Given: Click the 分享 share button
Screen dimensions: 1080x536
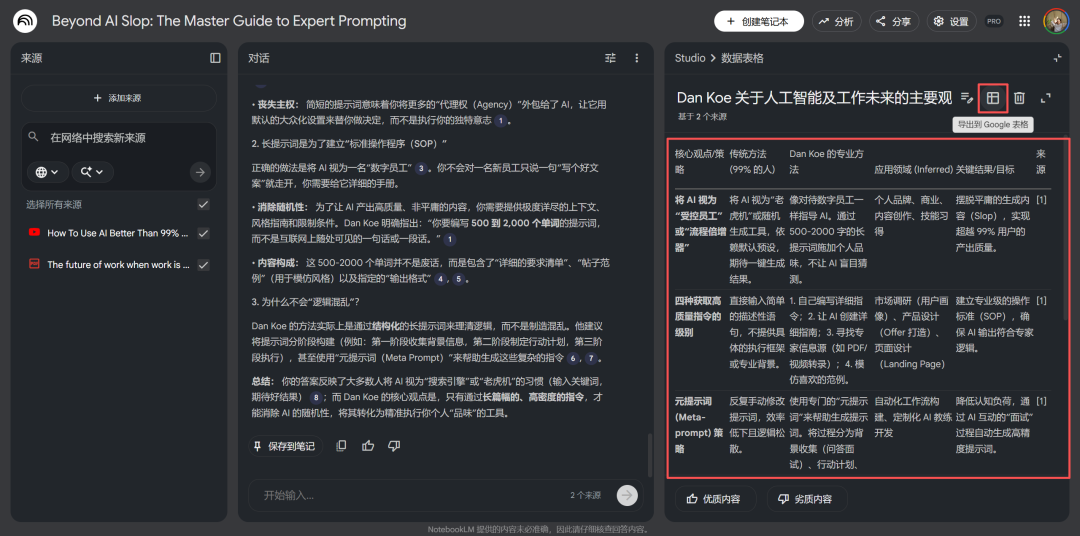Looking at the screenshot, I should pyautogui.click(x=893, y=21).
